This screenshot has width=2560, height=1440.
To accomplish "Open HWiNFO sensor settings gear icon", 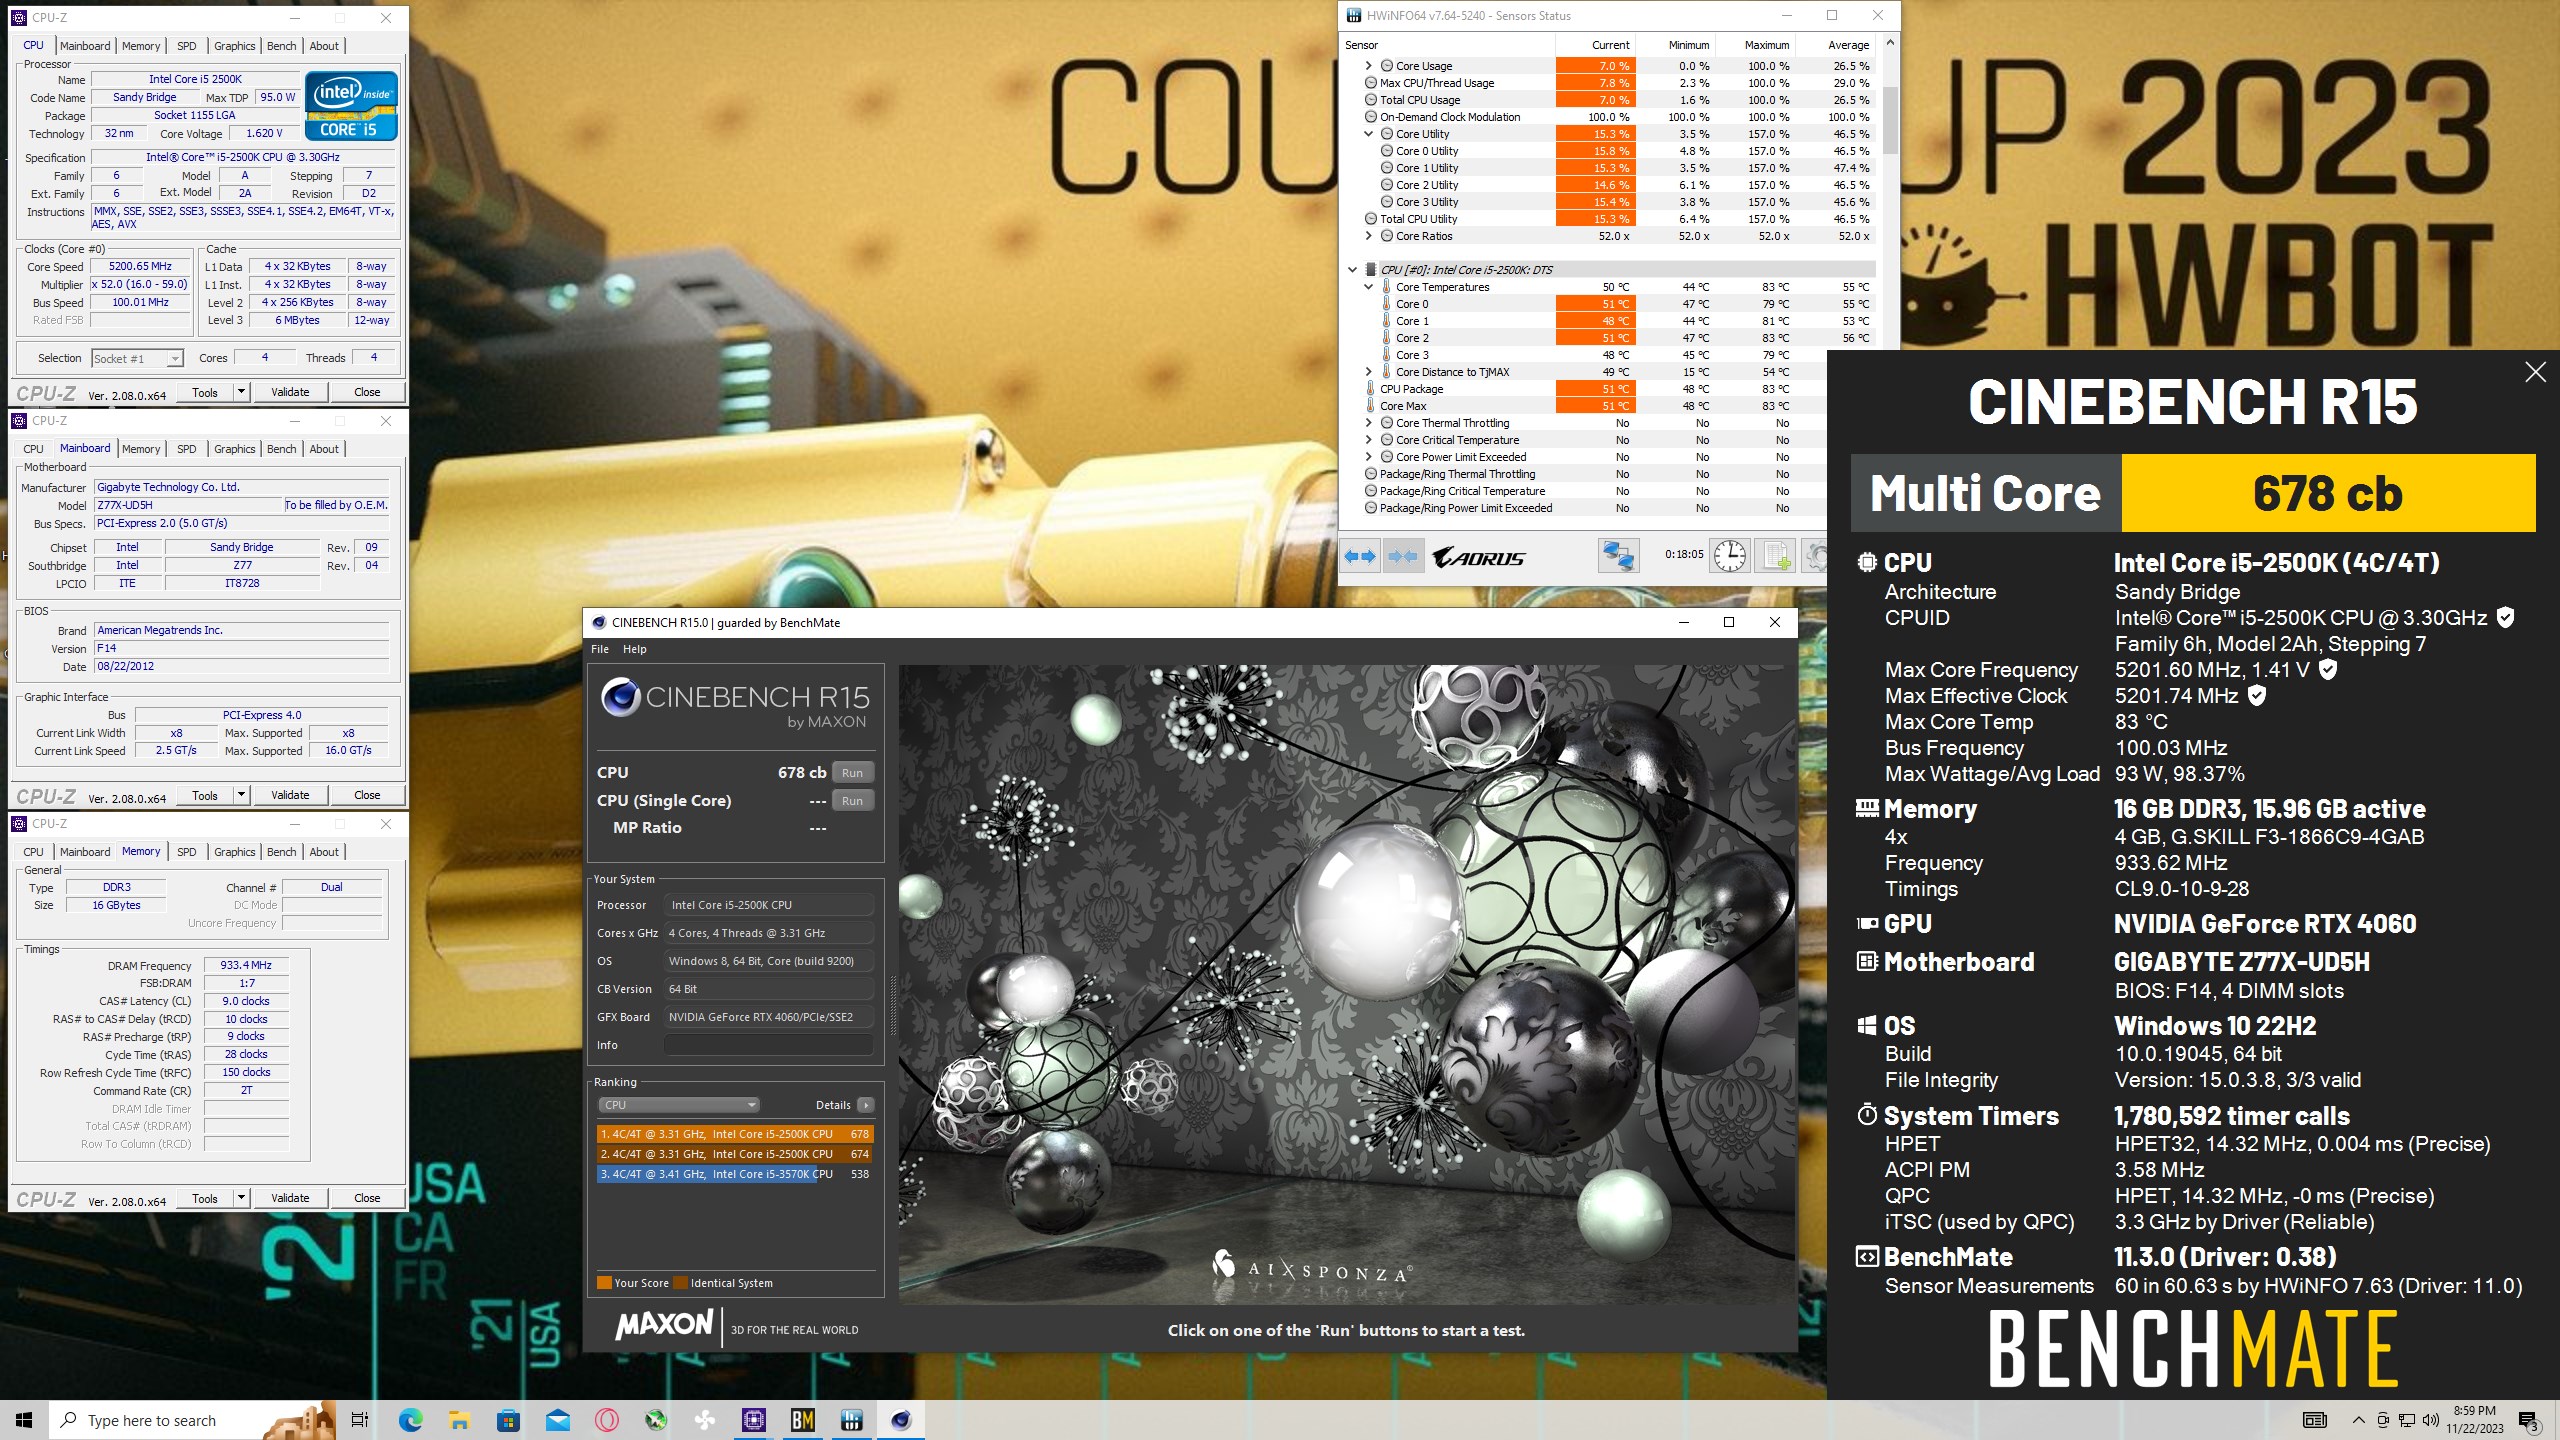I will 1815,556.
